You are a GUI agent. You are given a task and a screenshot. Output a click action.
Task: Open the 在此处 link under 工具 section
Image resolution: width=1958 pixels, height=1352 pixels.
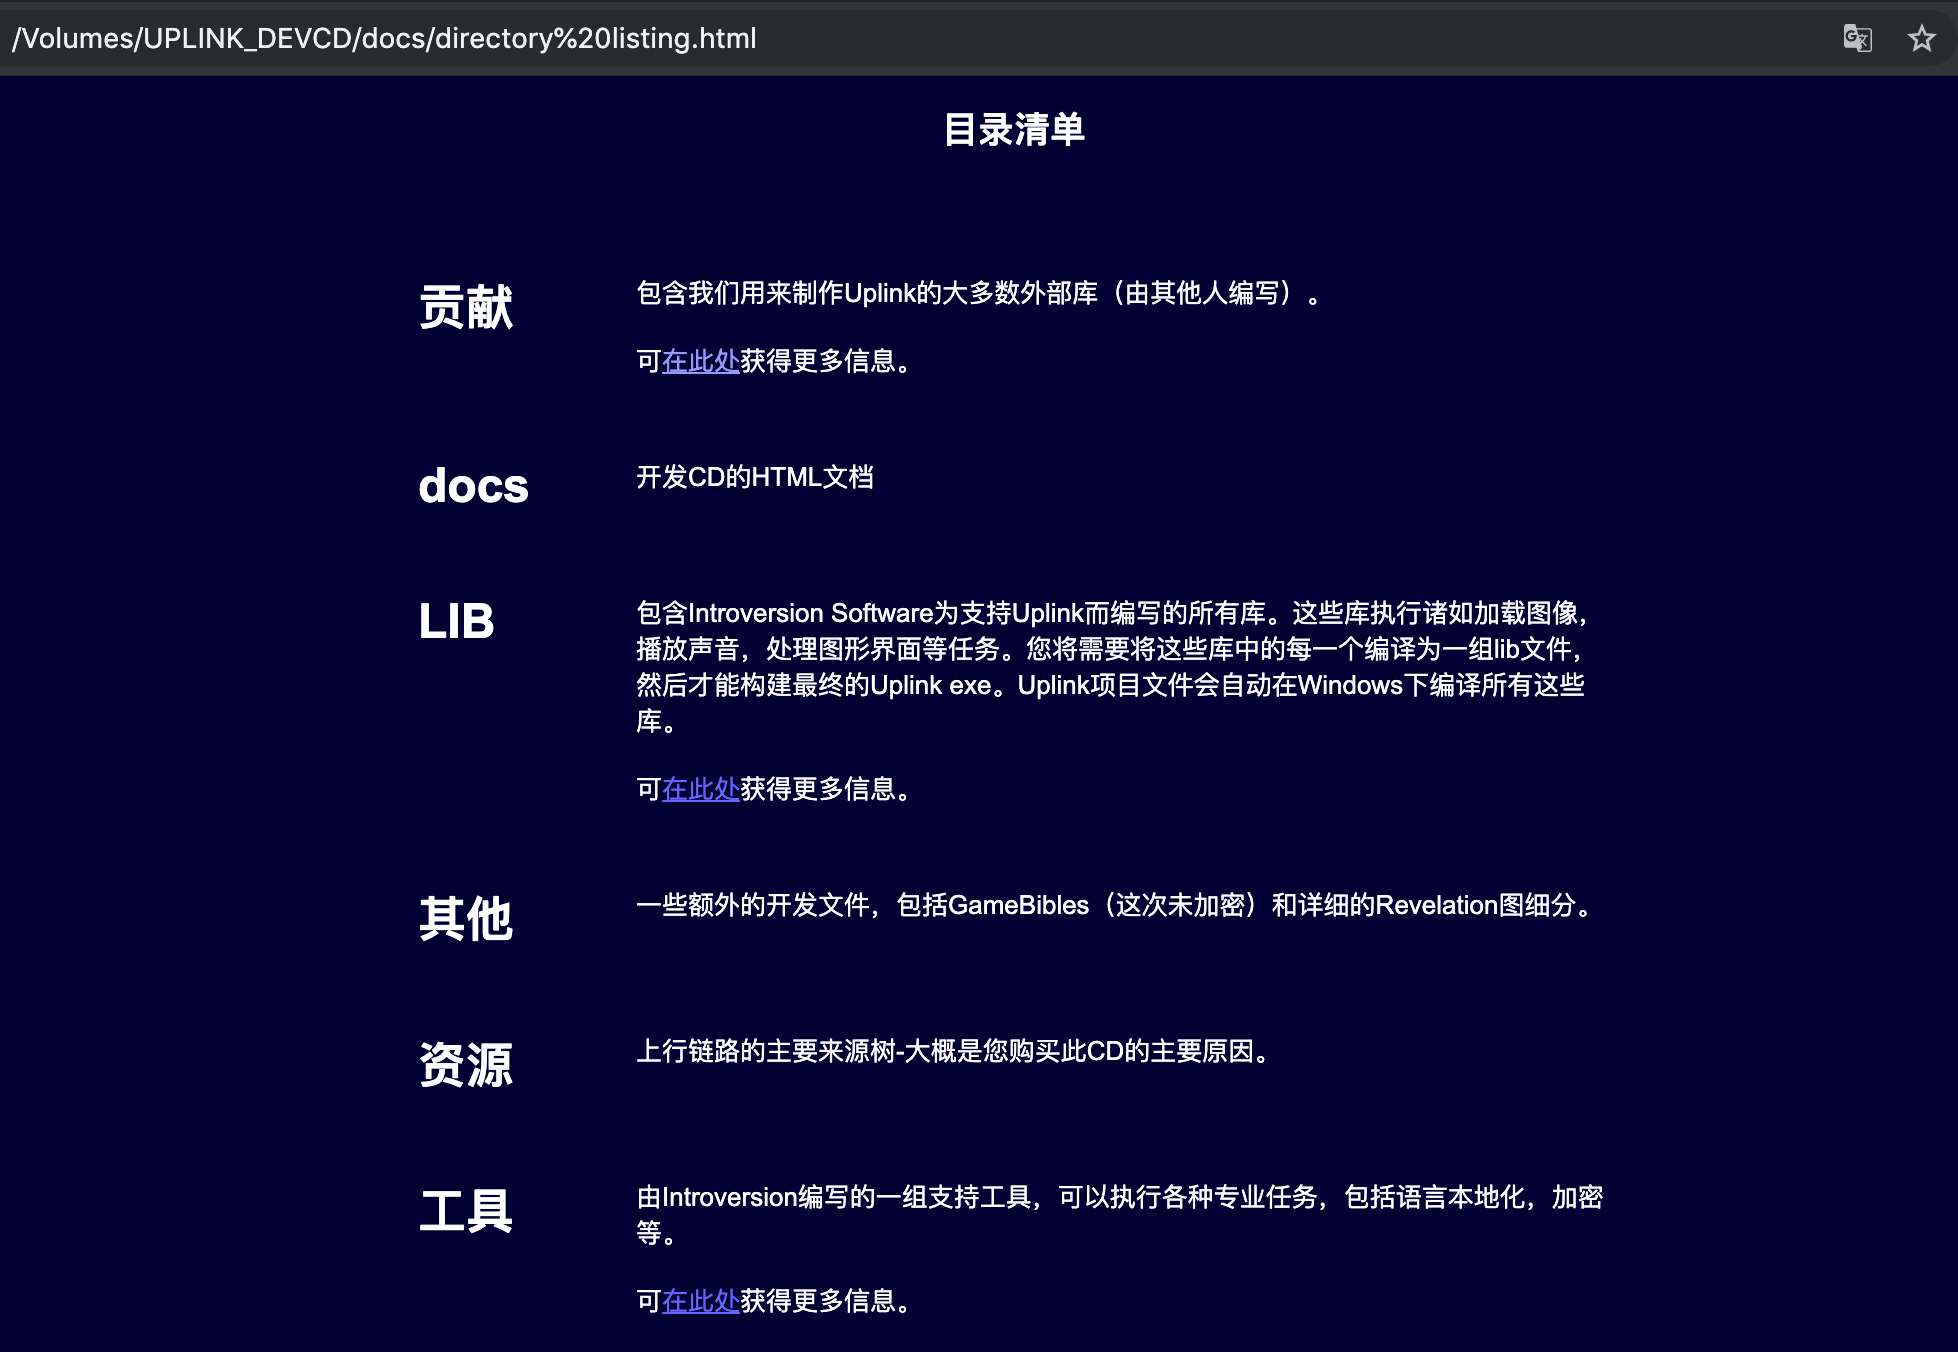(x=700, y=1301)
